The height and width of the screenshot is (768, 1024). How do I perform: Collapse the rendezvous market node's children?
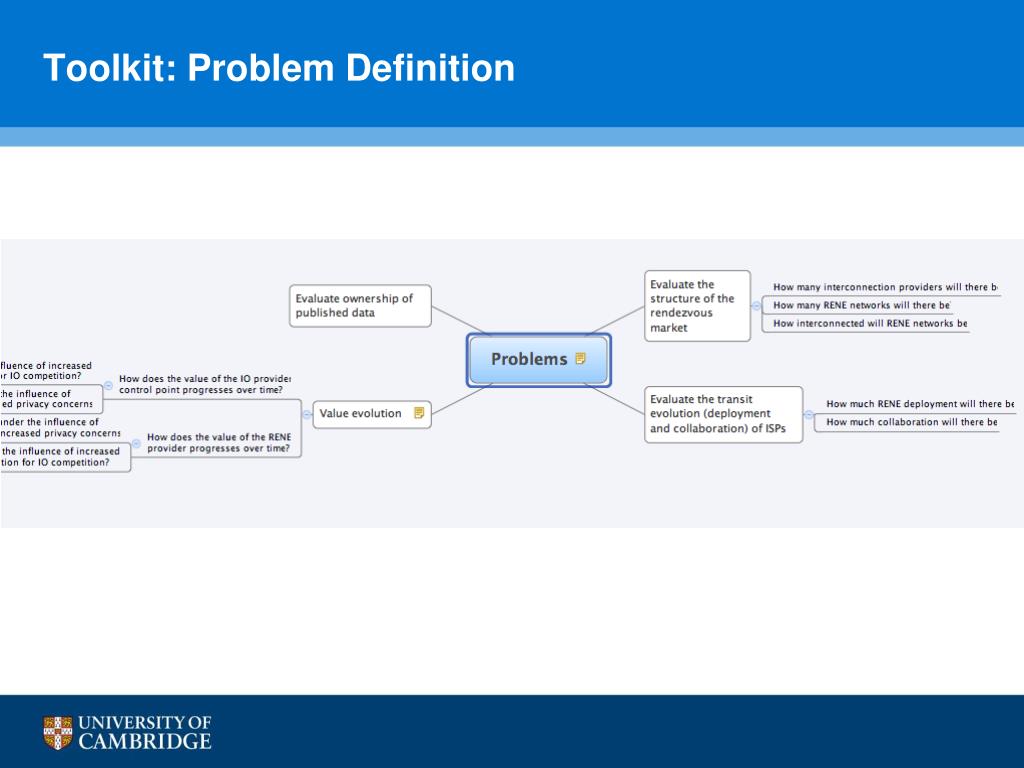[756, 306]
